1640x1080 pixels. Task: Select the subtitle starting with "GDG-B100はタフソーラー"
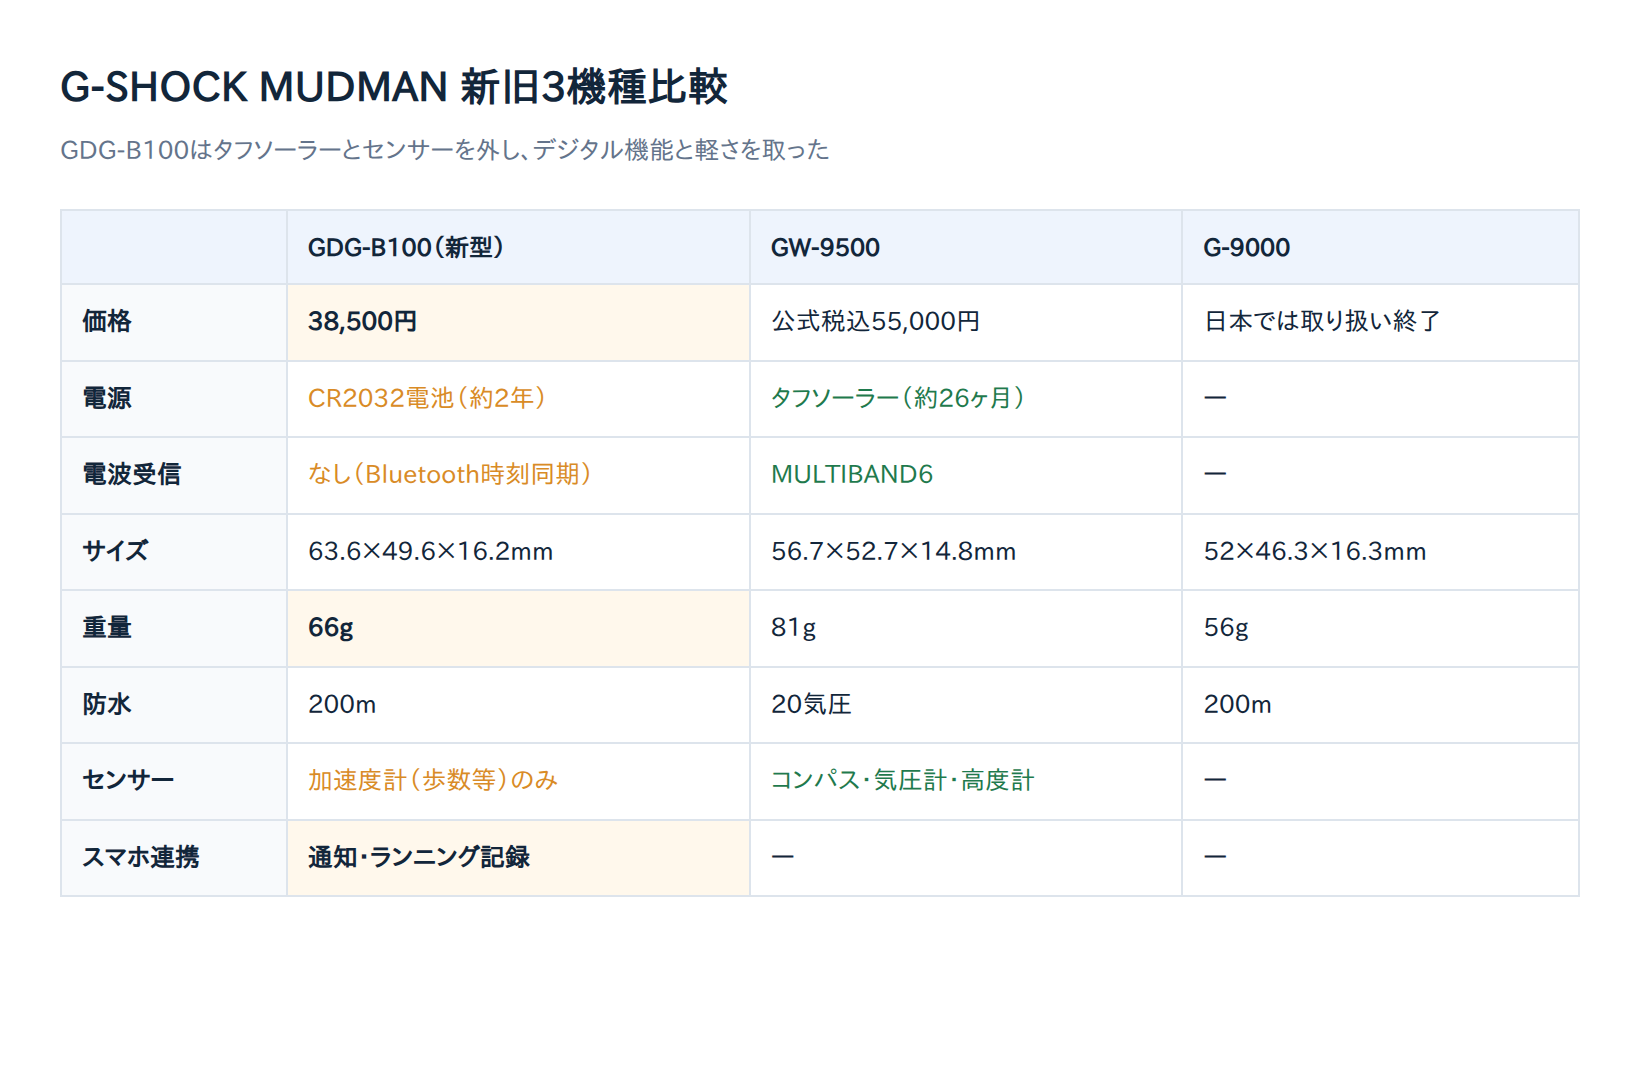445,150
